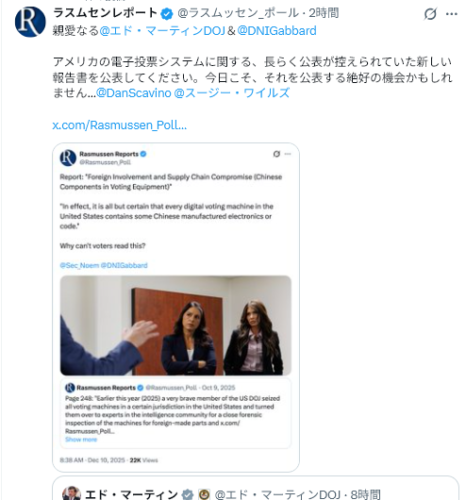The image size is (466, 500).
Task: Click the Ed Martin profile avatar at the bottom
Action: (x=71, y=493)
